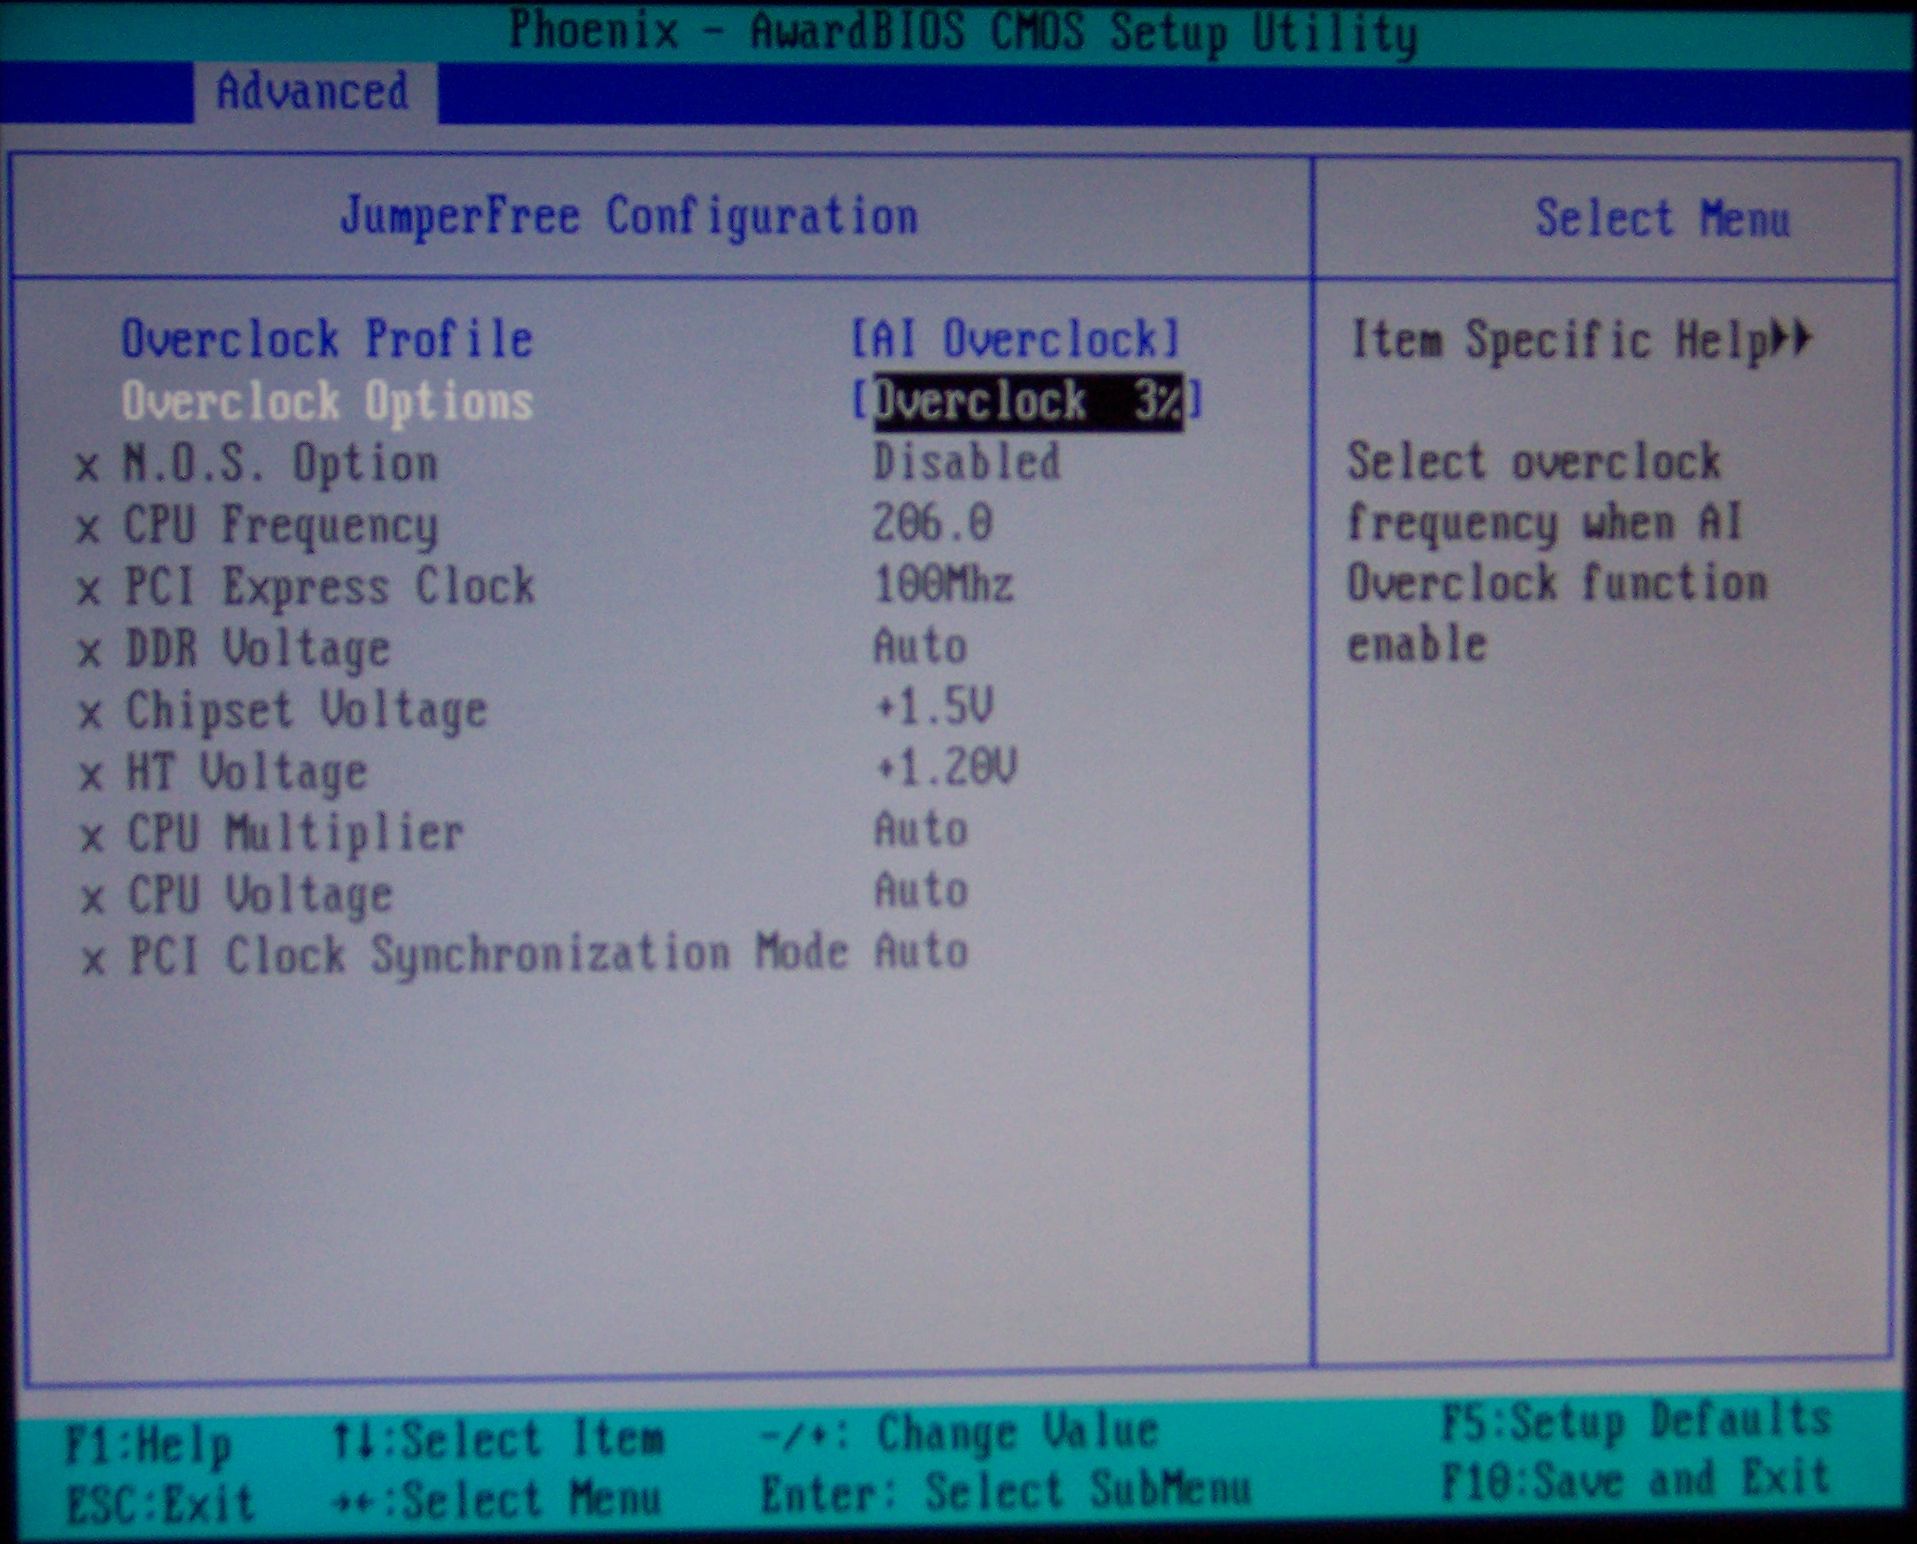Click the Auto value for DDR Voltage
1917x1544 pixels.
[x=921, y=646]
